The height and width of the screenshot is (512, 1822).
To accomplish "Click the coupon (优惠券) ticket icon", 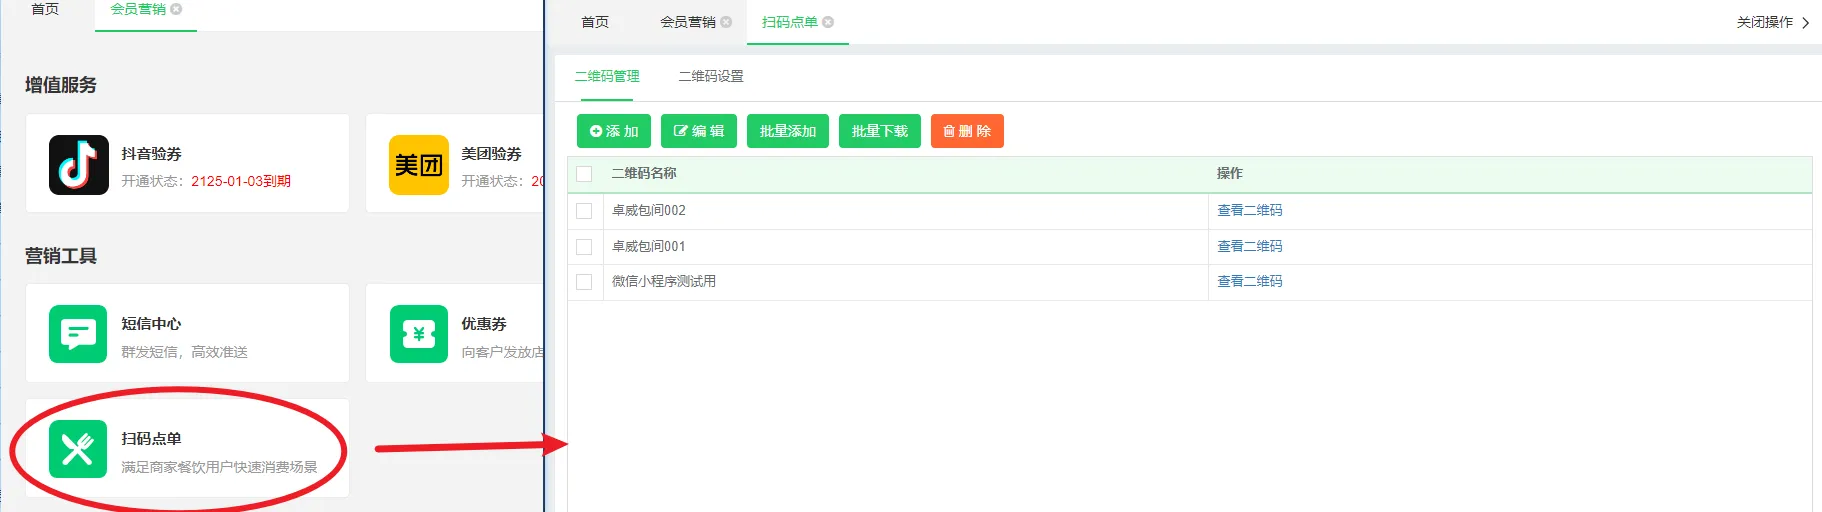I will [418, 334].
